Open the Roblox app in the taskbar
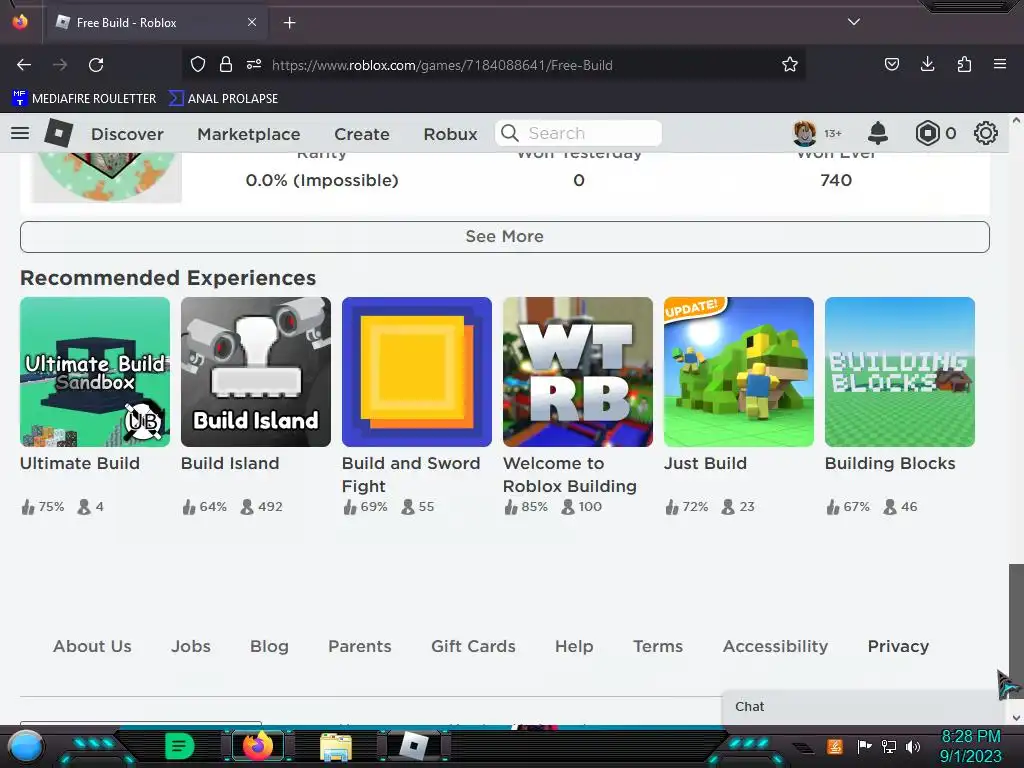This screenshot has width=1024, height=768. 414,746
